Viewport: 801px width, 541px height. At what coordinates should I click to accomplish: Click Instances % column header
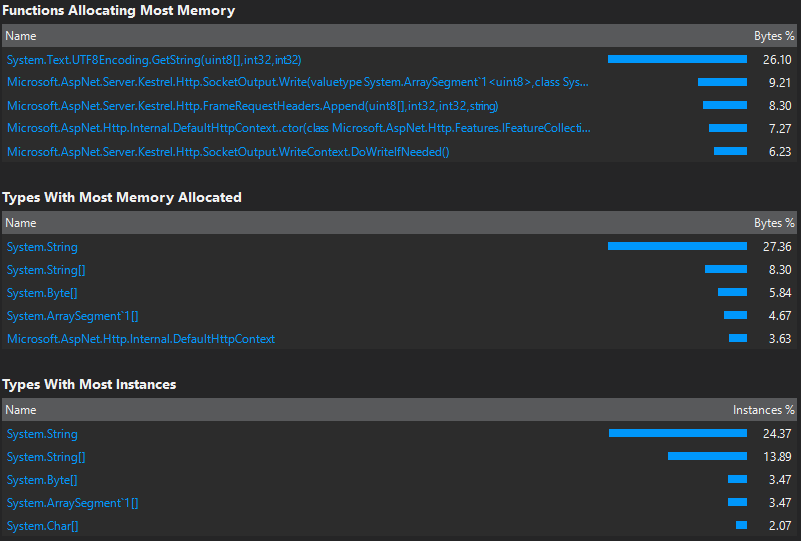pos(764,410)
